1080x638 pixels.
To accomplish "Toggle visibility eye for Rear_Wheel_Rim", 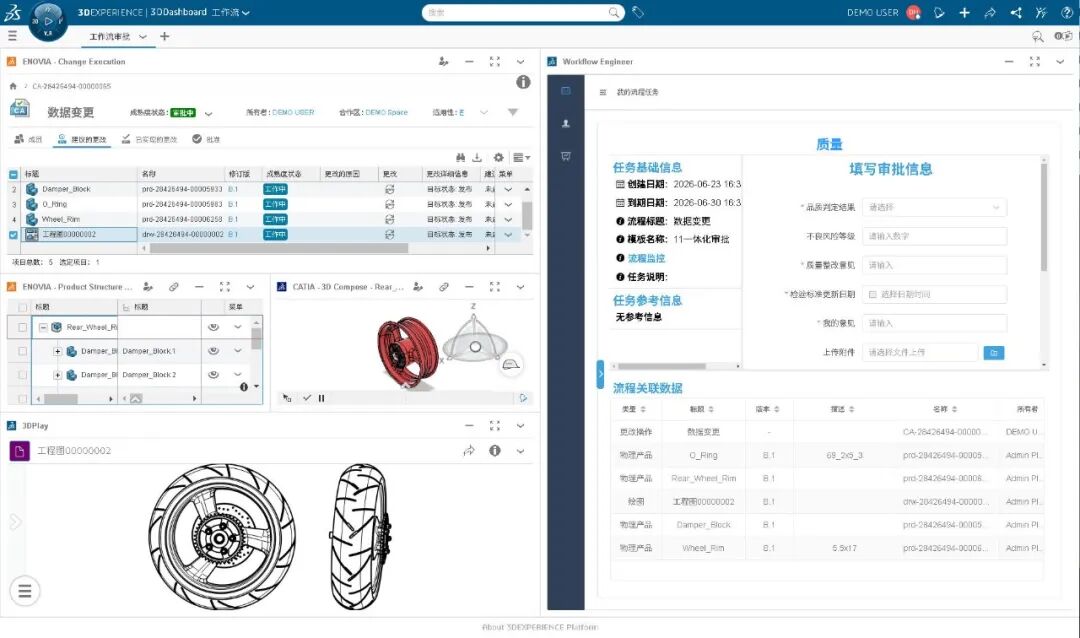I will point(214,327).
